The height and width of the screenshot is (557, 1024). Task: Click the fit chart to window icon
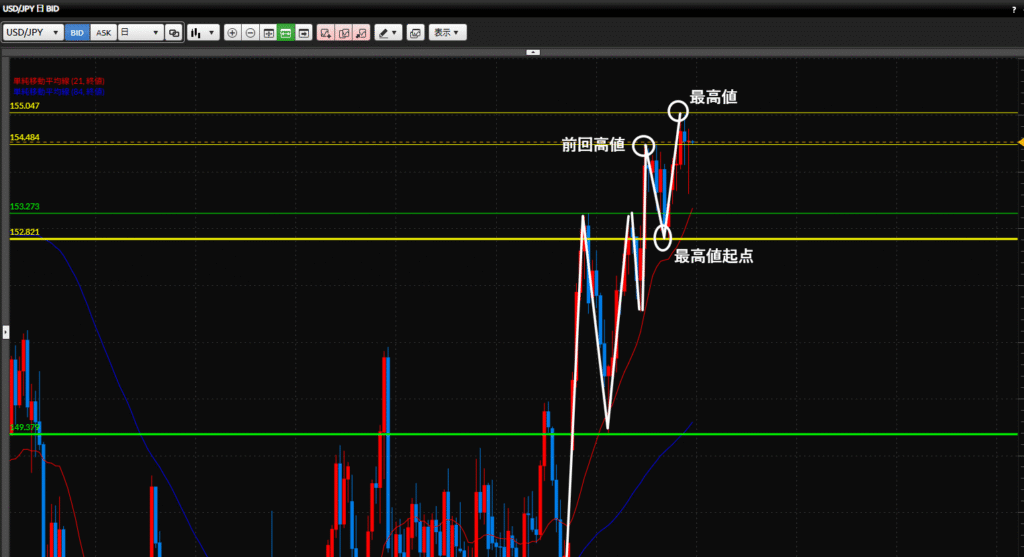pyautogui.click(x=268, y=32)
